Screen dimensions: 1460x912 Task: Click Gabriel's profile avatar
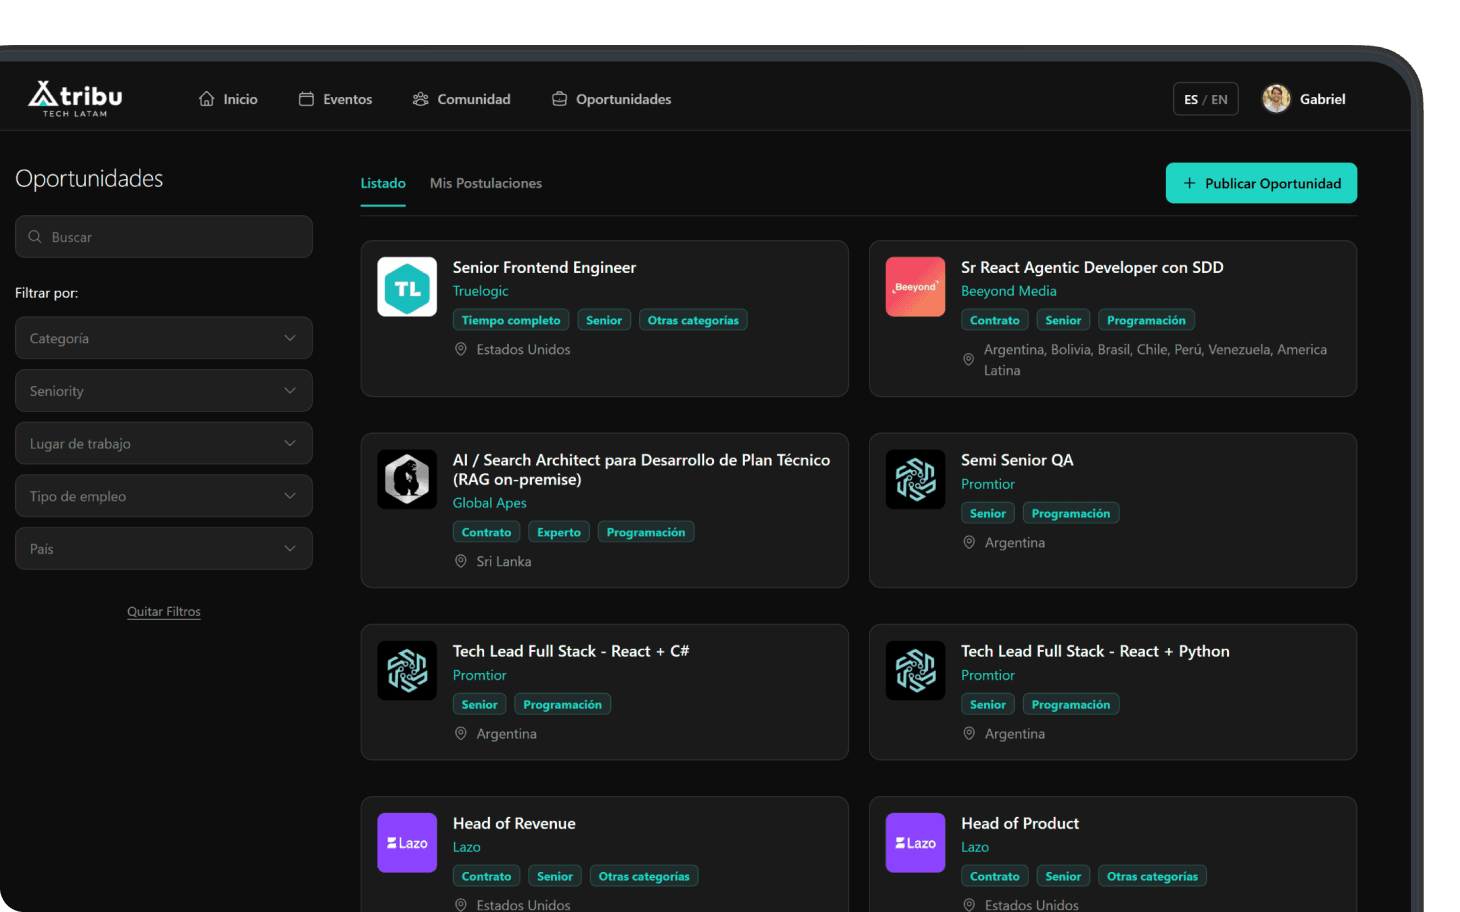pyautogui.click(x=1276, y=99)
